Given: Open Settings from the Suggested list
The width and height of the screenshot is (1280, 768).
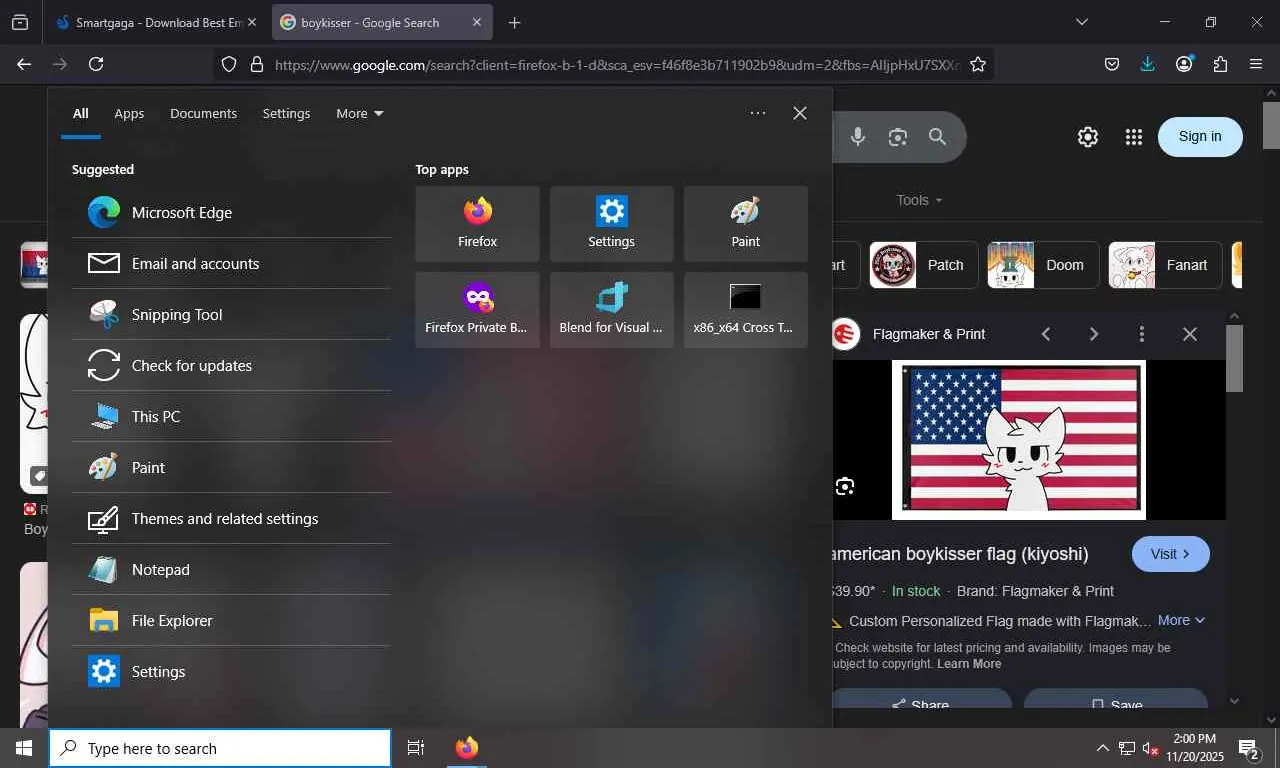Looking at the screenshot, I should [231, 671].
